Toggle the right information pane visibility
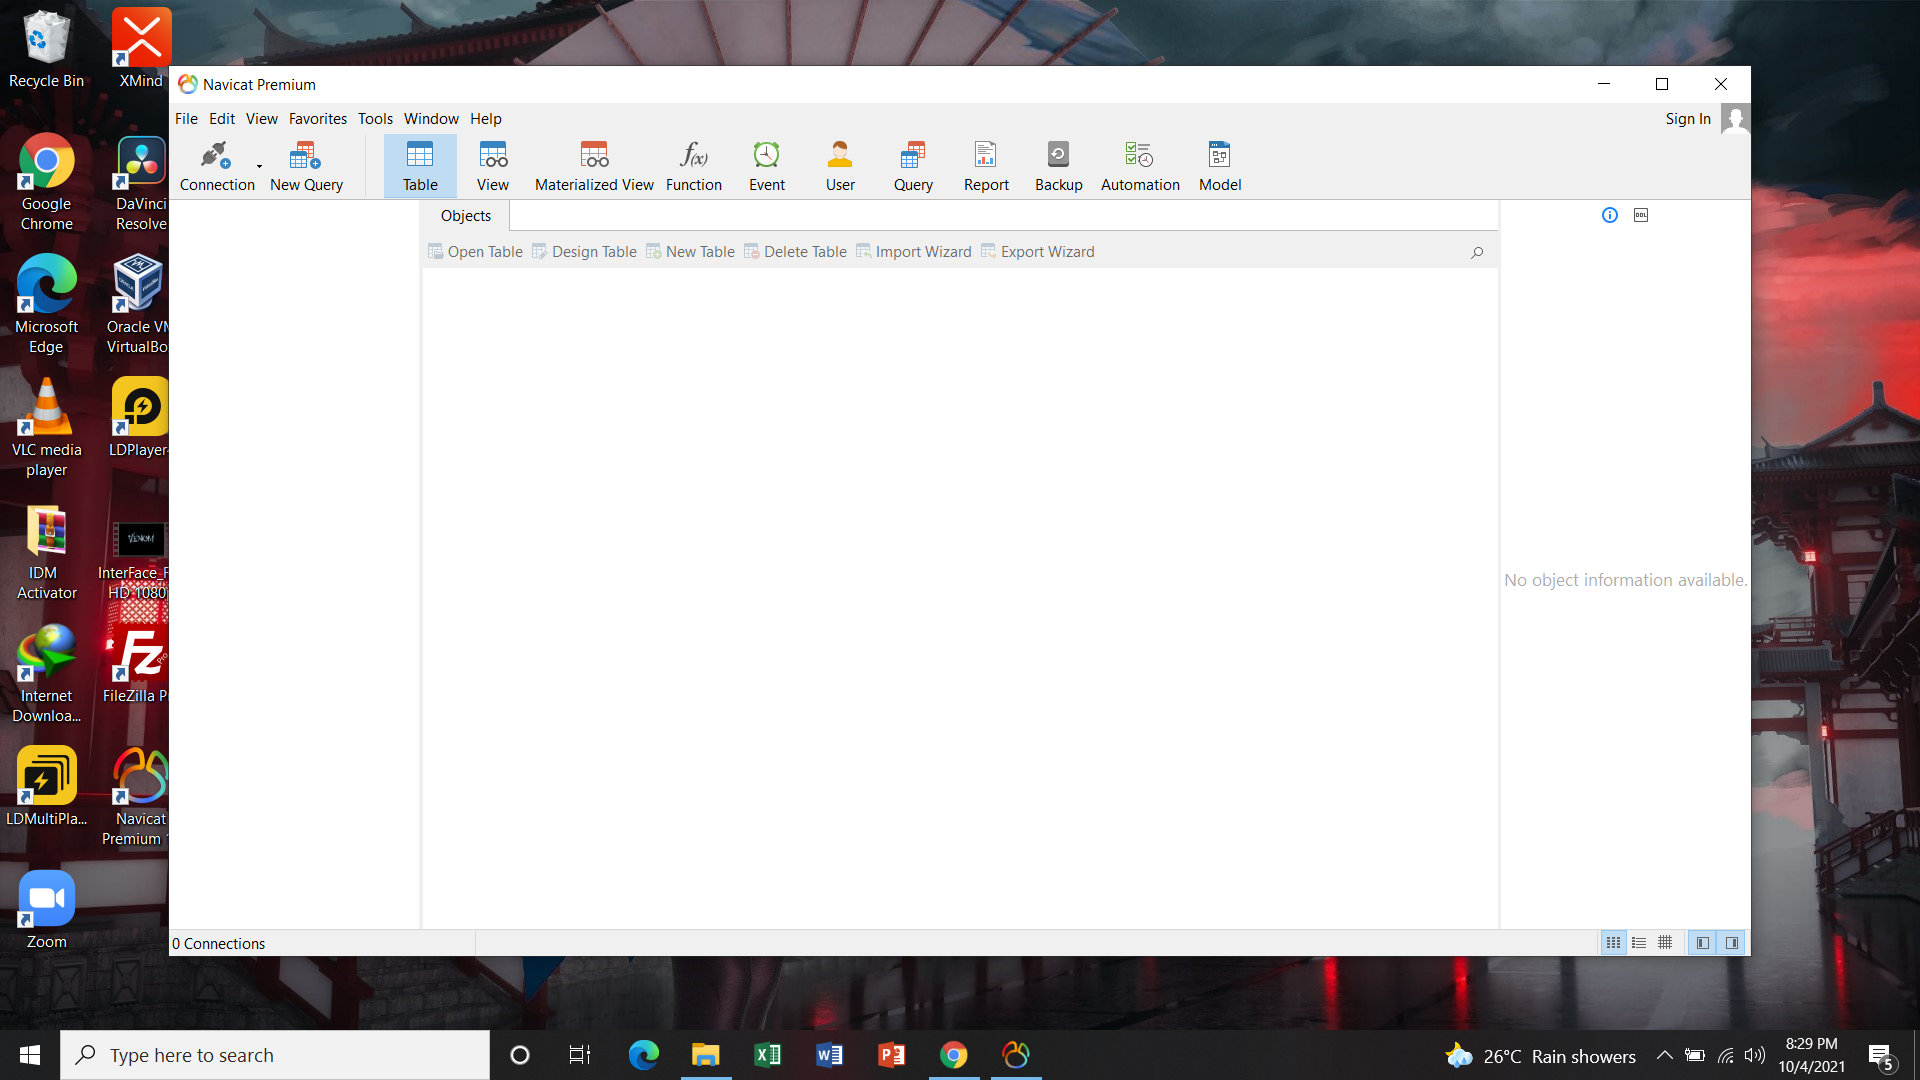Viewport: 1920px width, 1080px height. (1732, 943)
